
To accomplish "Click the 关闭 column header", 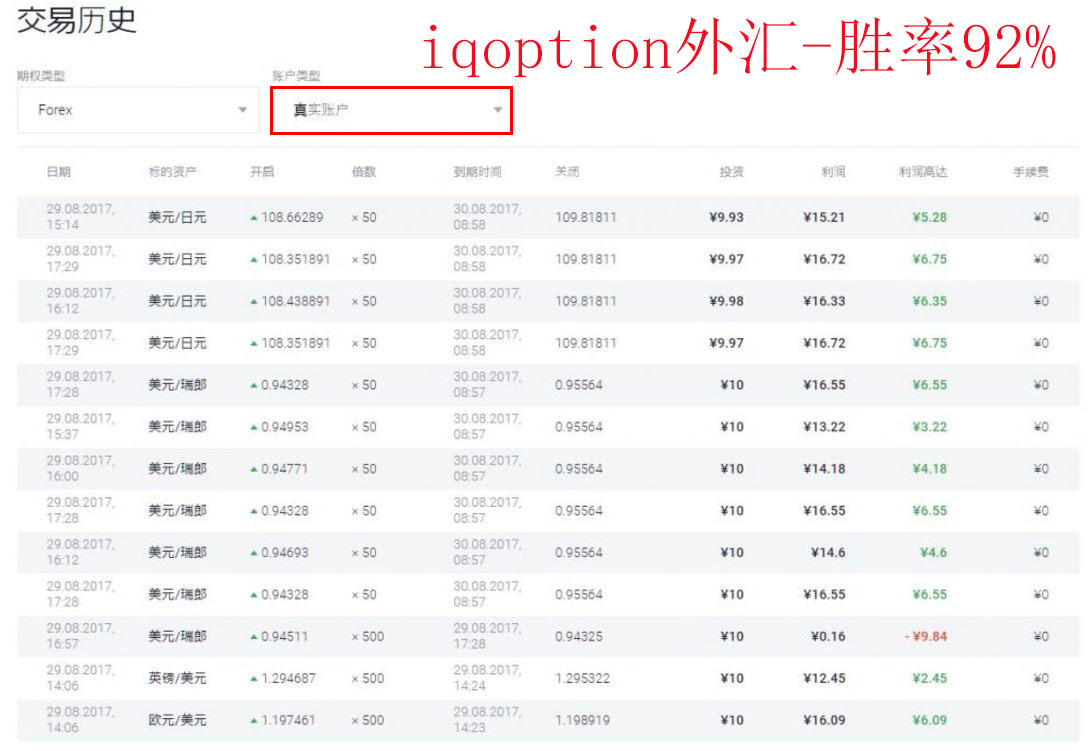I will coord(567,172).
